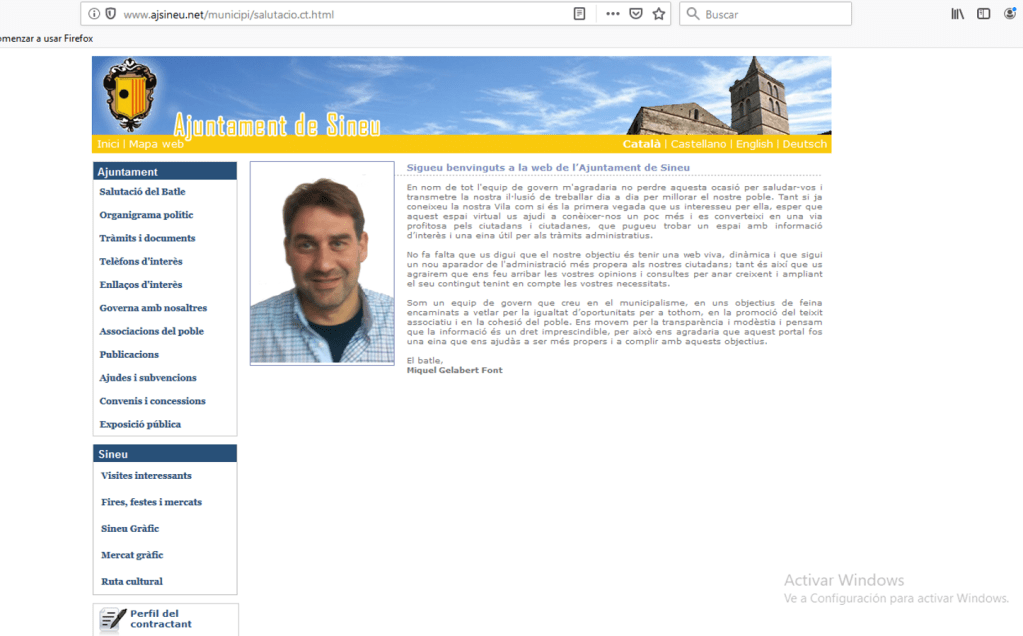This screenshot has width=1023, height=636.
Task: Toggle reader view in the address bar
Action: [x=579, y=14]
